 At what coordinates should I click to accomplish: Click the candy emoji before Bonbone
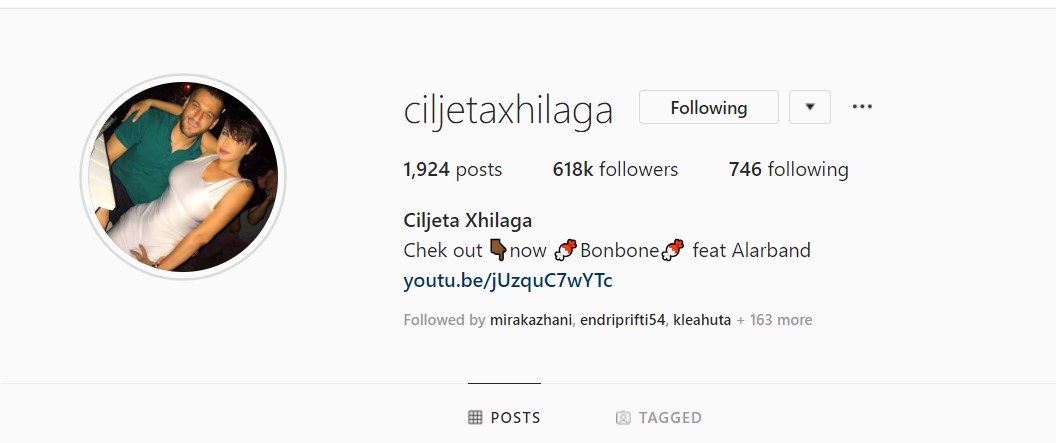tap(565, 250)
